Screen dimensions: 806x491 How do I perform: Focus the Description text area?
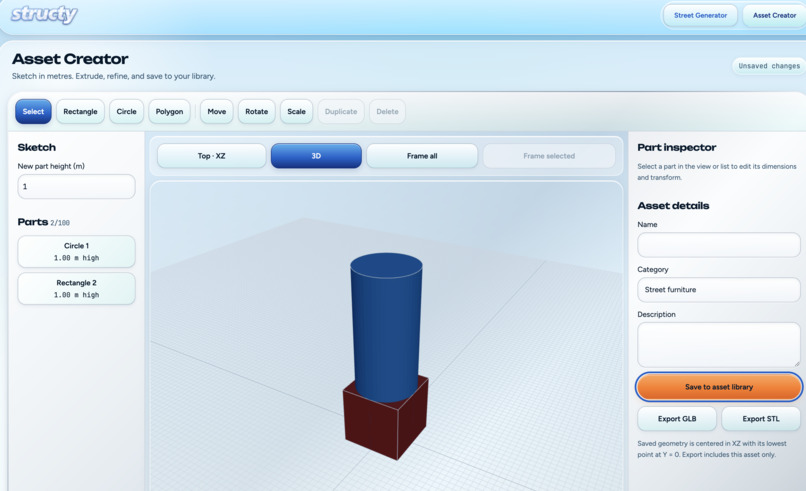coord(719,344)
